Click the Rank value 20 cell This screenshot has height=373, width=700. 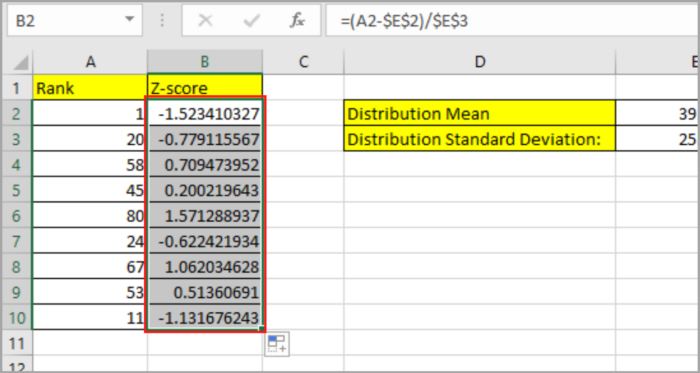pos(90,139)
